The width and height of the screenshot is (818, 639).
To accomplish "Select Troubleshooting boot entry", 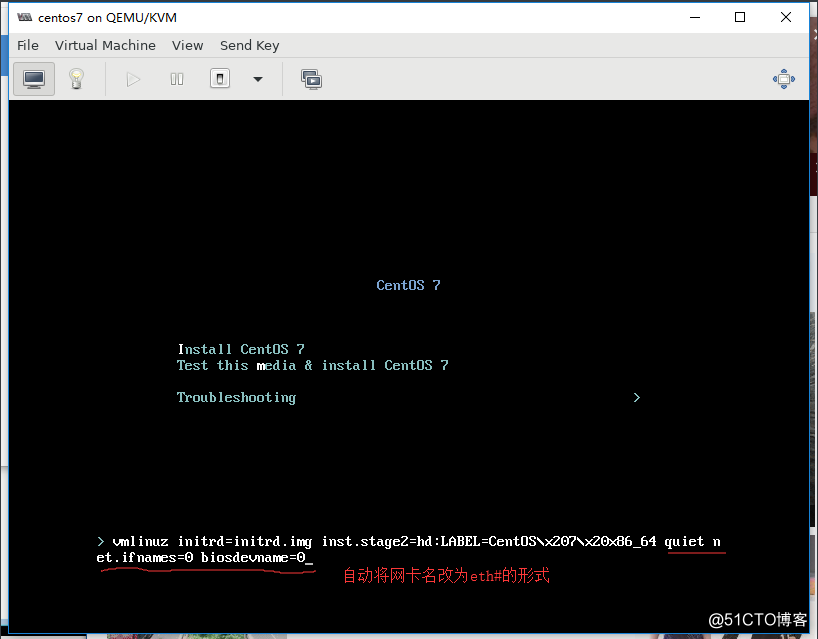I will click(236, 397).
